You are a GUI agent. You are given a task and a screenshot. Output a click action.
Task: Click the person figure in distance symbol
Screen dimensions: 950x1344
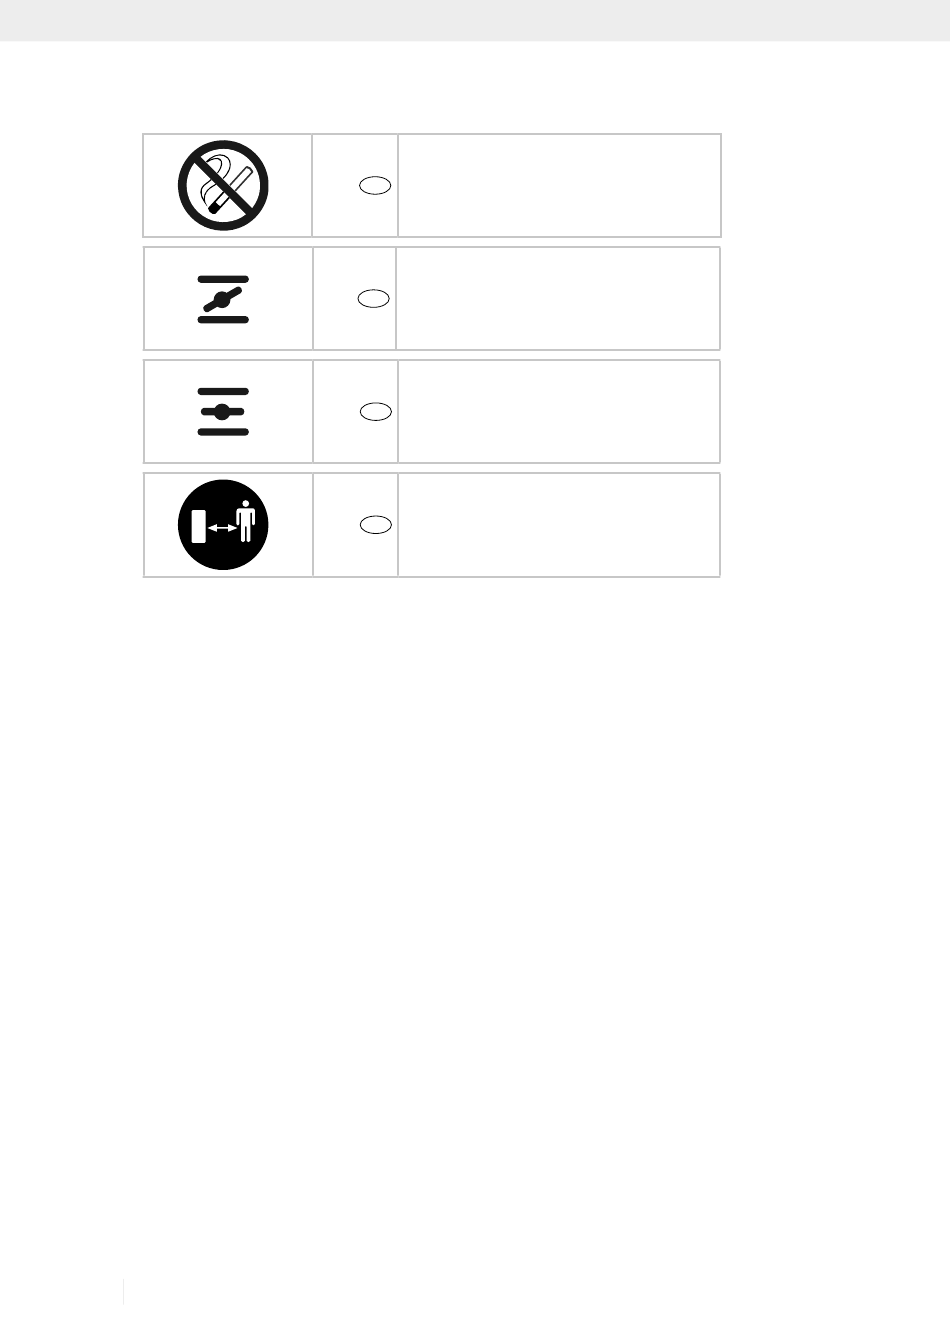[x=246, y=522]
